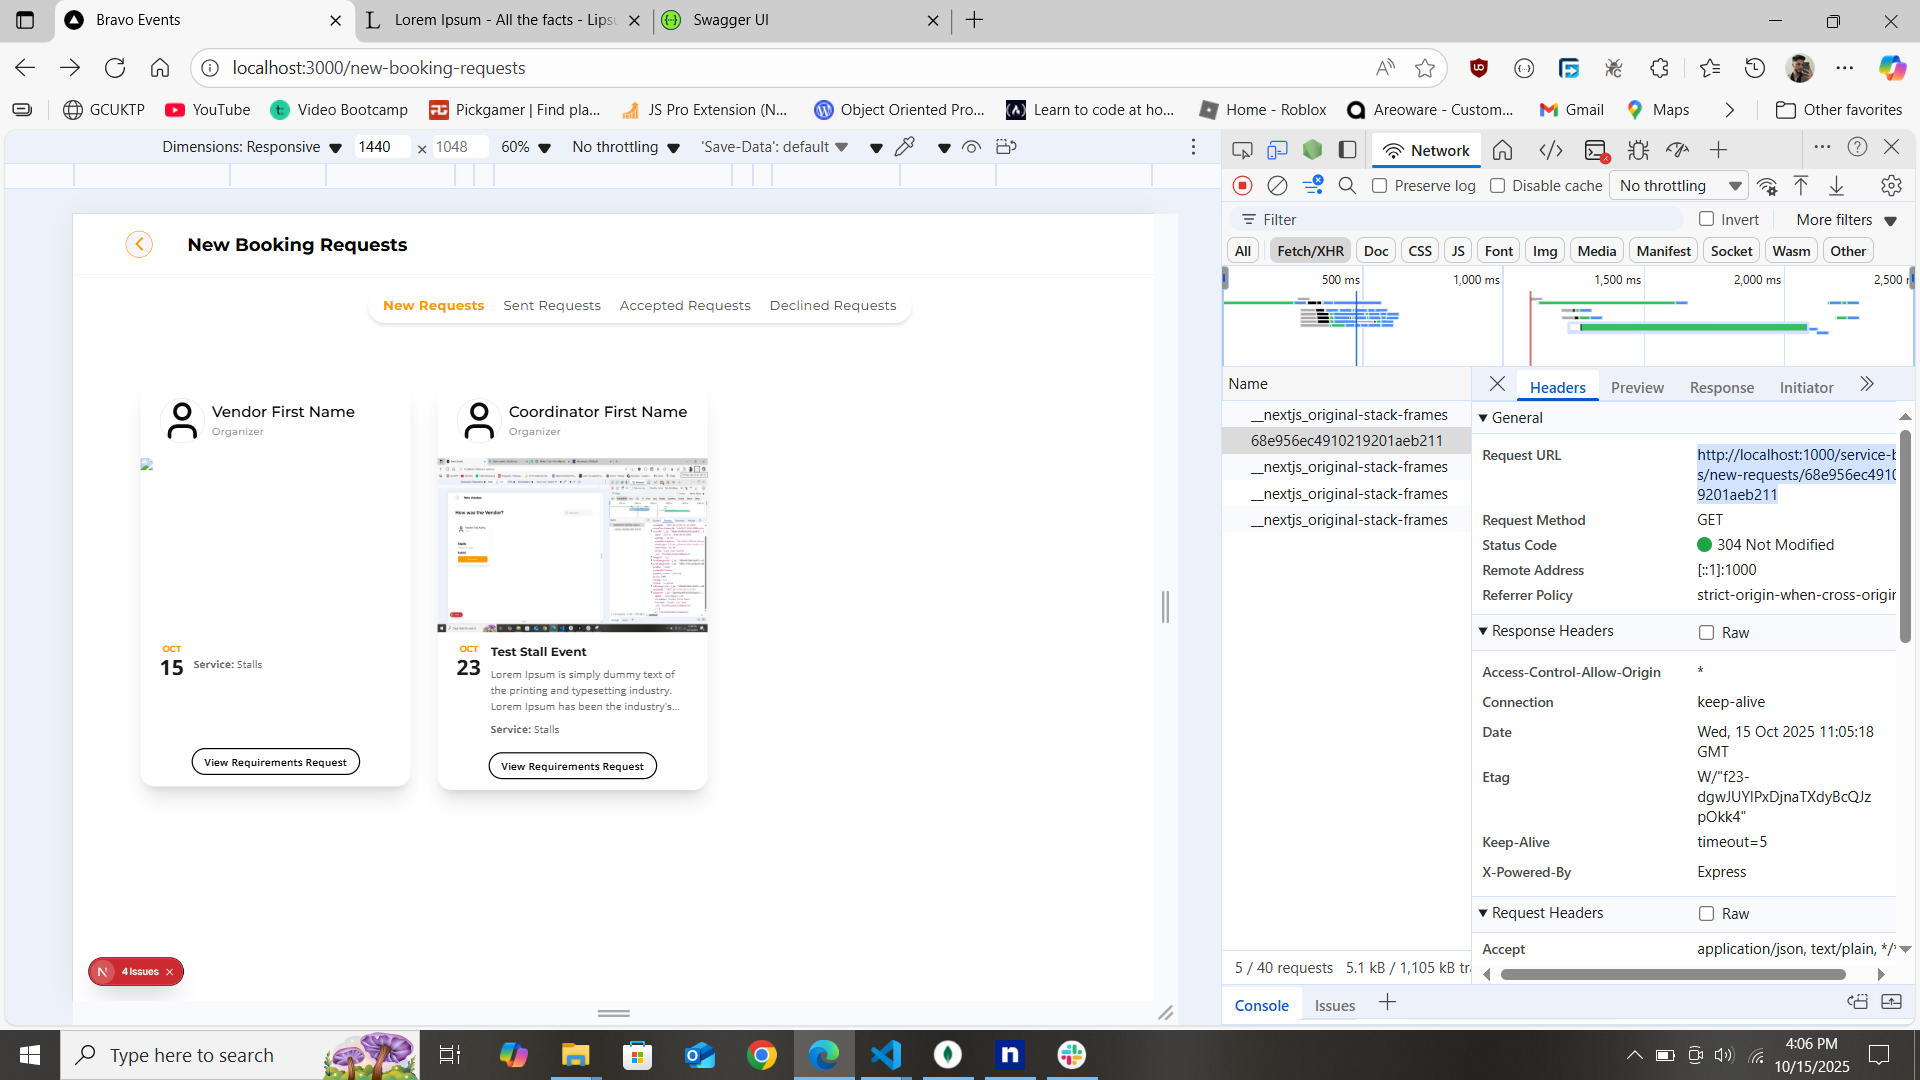1920x1080 pixels.
Task: Enable the Preserve log checkbox
Action: (1380, 186)
